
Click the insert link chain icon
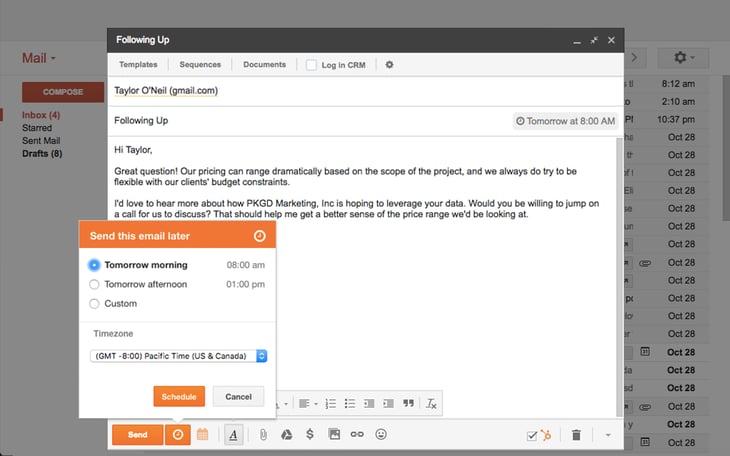click(x=357, y=435)
